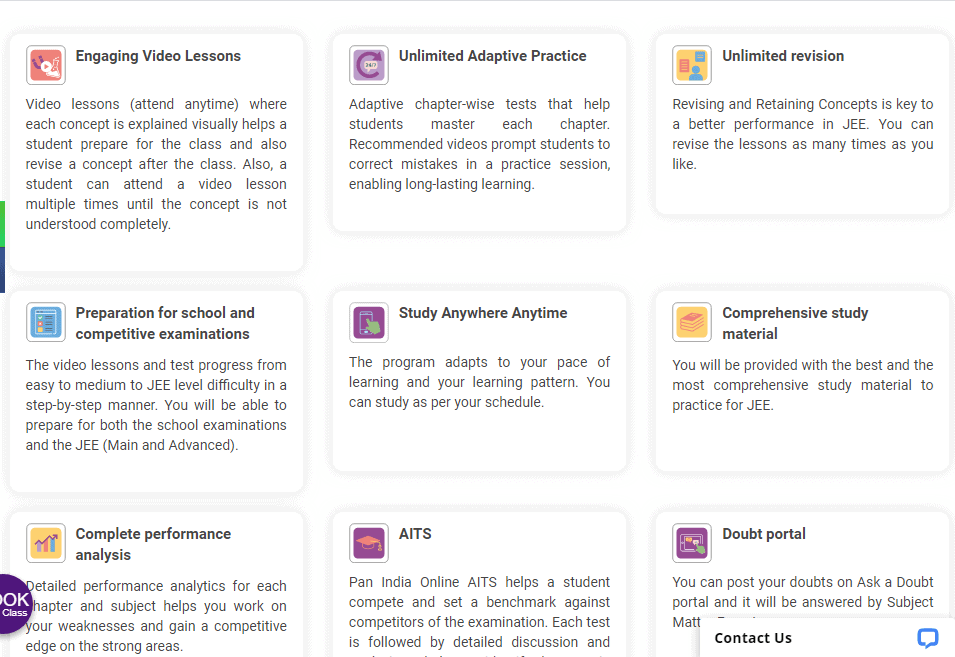This screenshot has width=955, height=657.
Task: Click the AITS graduation cap icon
Action: pos(368,543)
